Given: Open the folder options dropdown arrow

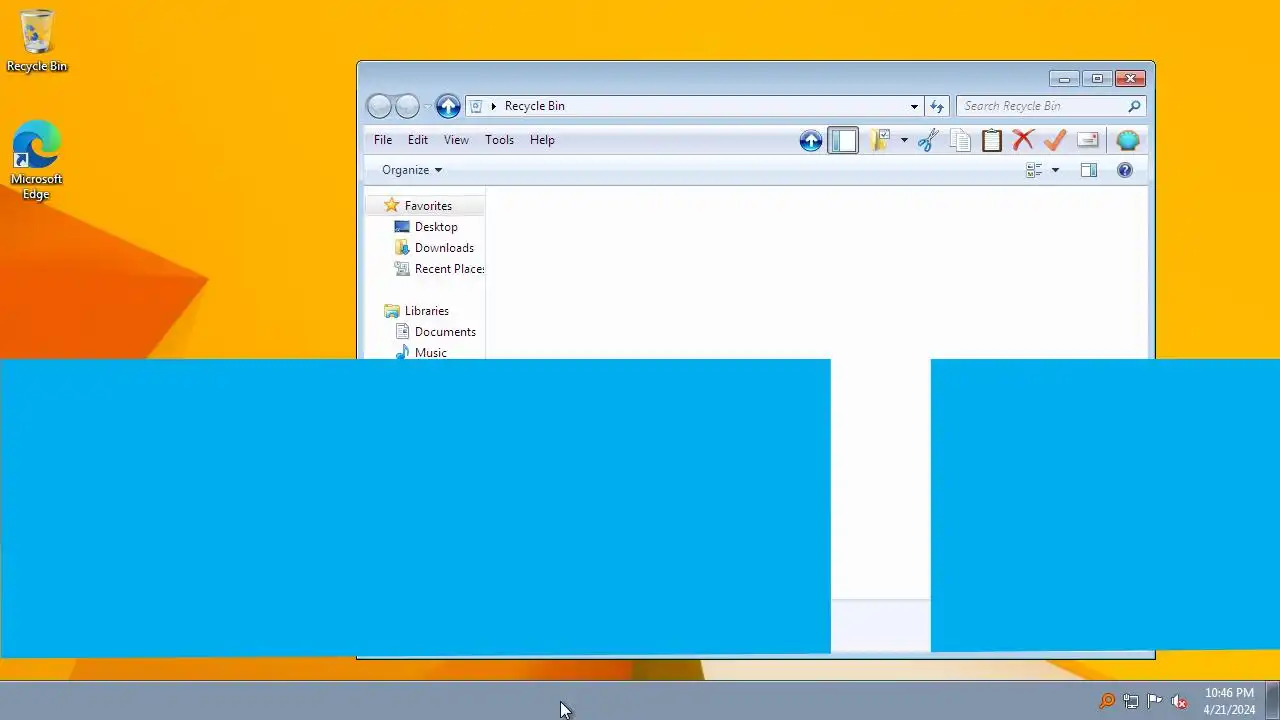Looking at the screenshot, I should 904,141.
